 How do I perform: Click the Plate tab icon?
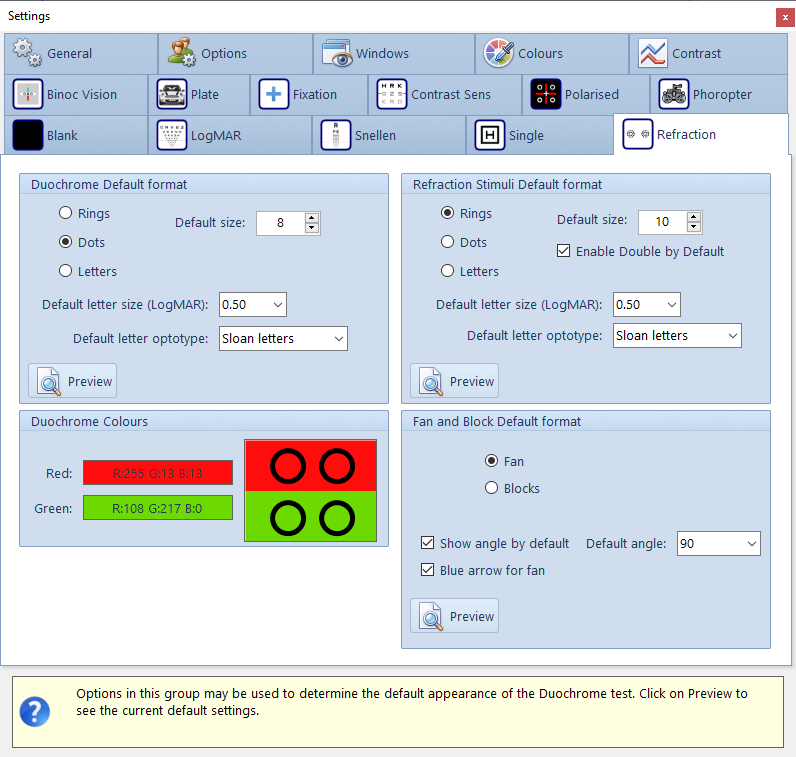(x=172, y=95)
